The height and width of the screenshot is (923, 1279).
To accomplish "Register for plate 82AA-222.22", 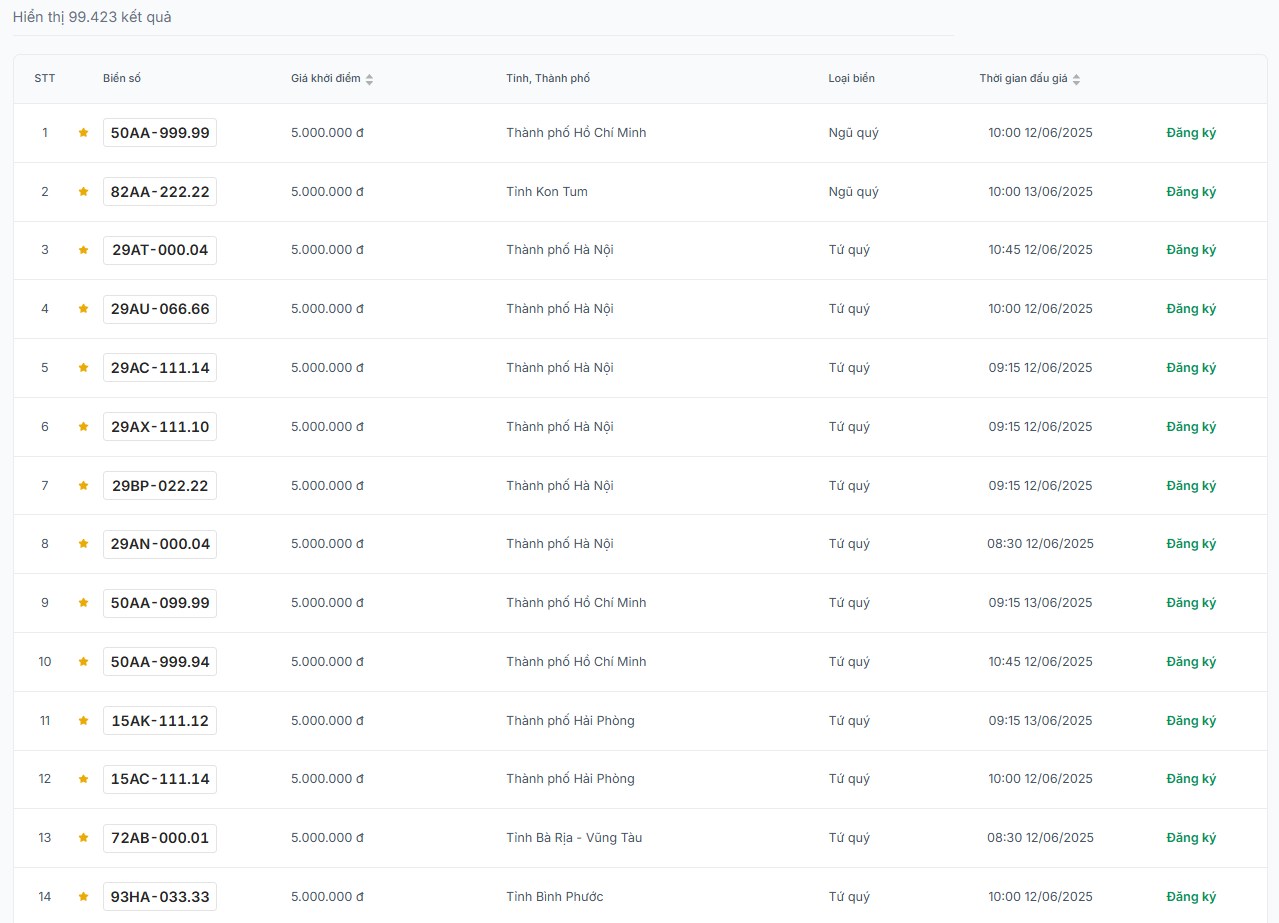I will [x=1191, y=191].
